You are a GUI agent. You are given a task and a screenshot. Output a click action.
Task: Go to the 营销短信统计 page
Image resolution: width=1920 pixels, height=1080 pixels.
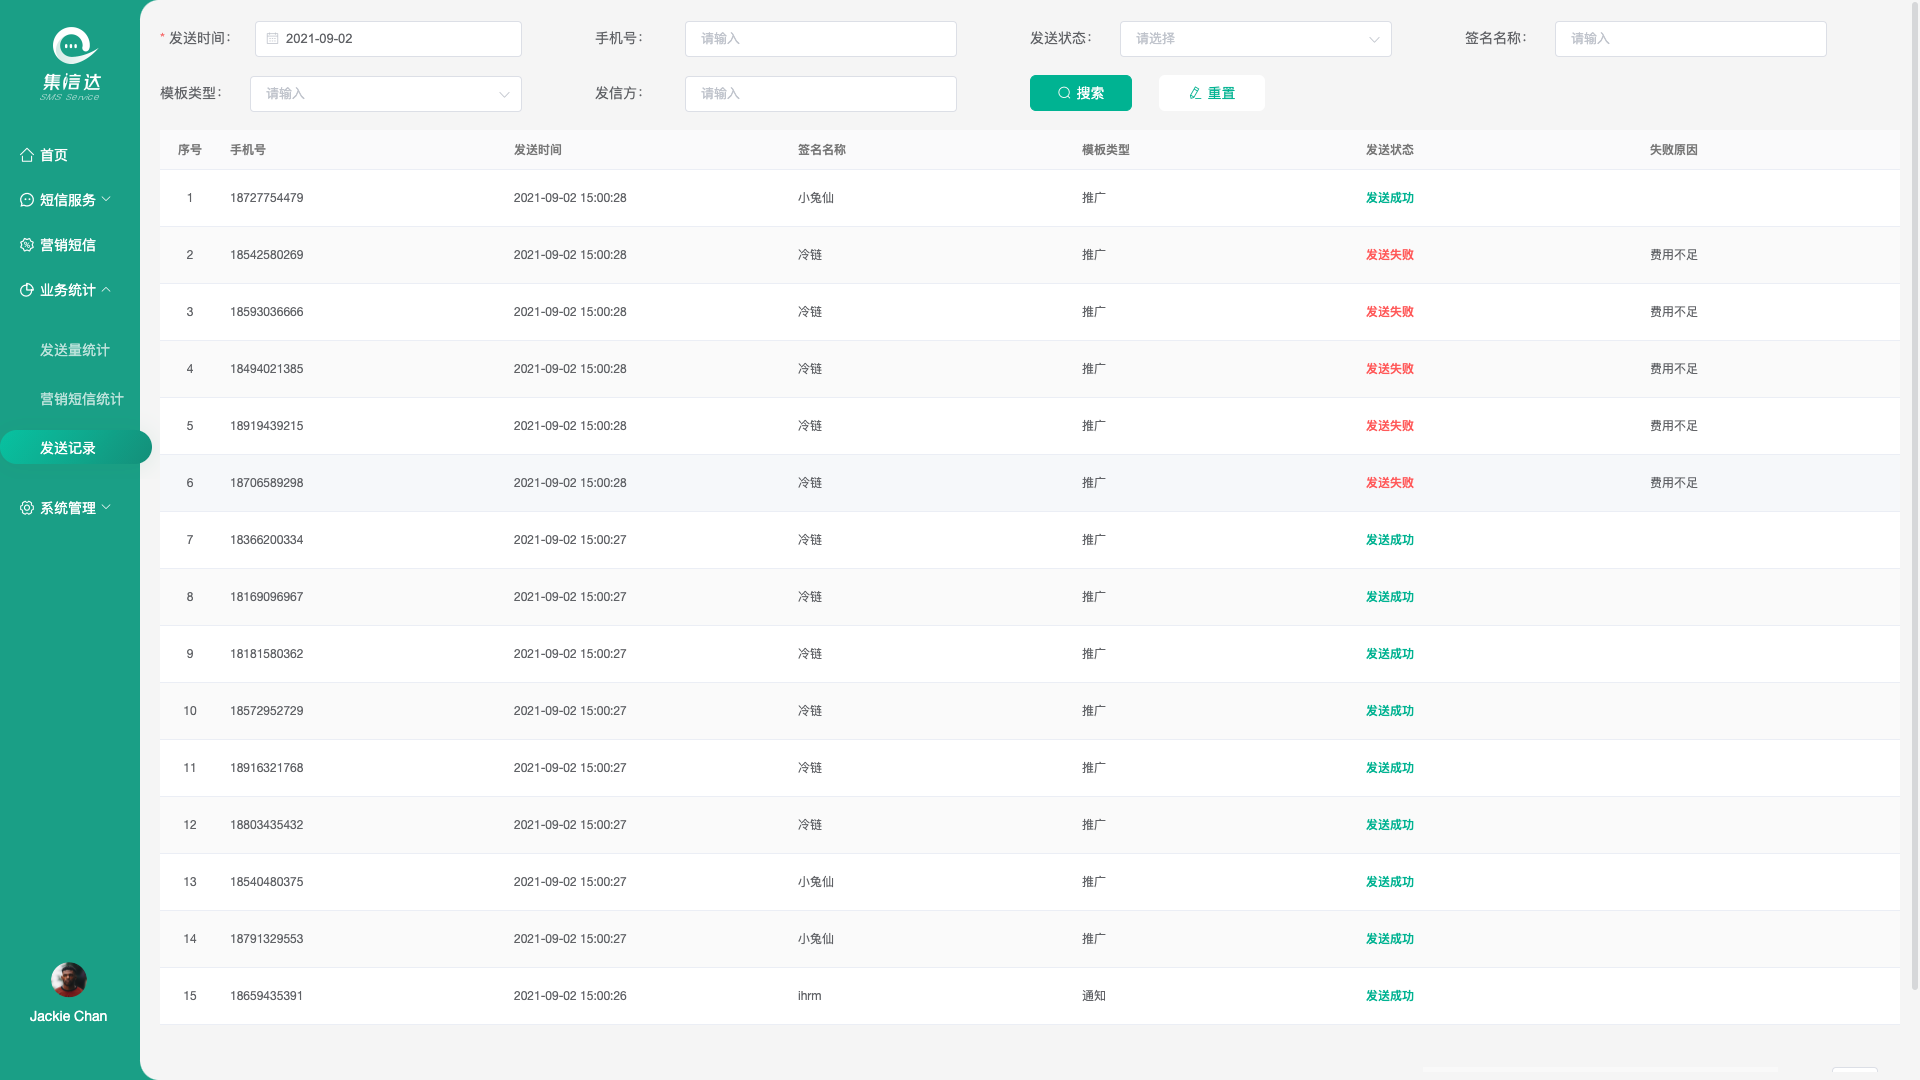pyautogui.click(x=82, y=399)
